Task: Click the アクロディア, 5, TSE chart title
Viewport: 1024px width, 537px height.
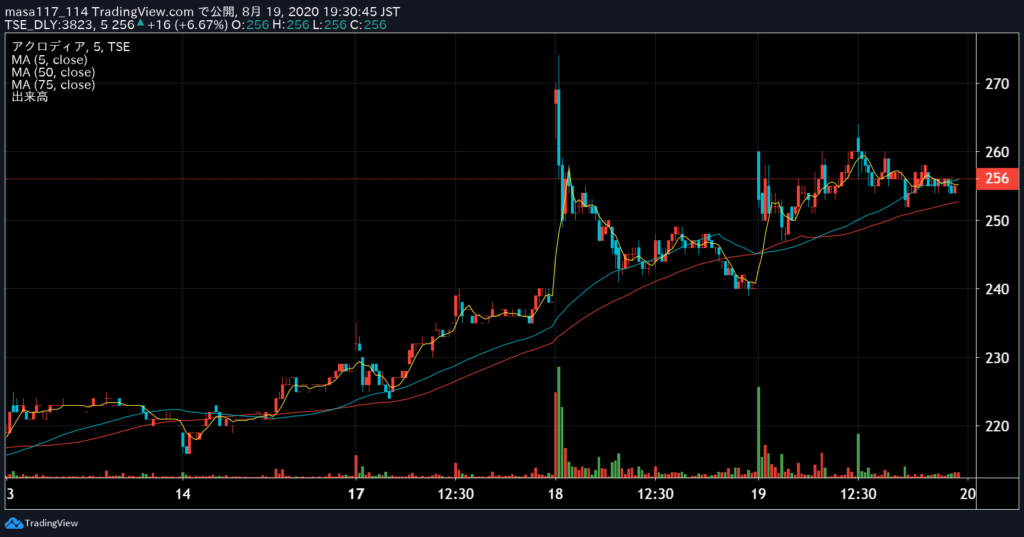Action: 71,46
